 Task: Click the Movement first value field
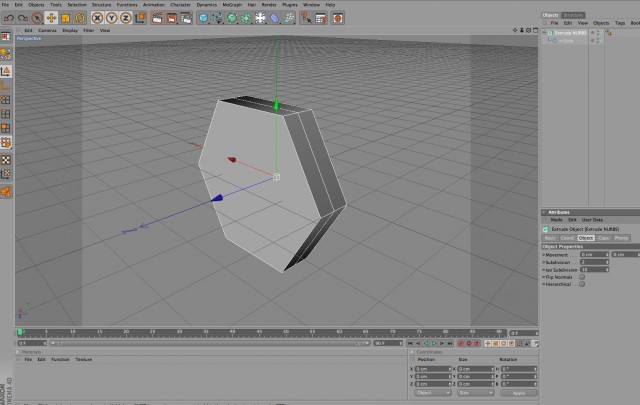594,255
